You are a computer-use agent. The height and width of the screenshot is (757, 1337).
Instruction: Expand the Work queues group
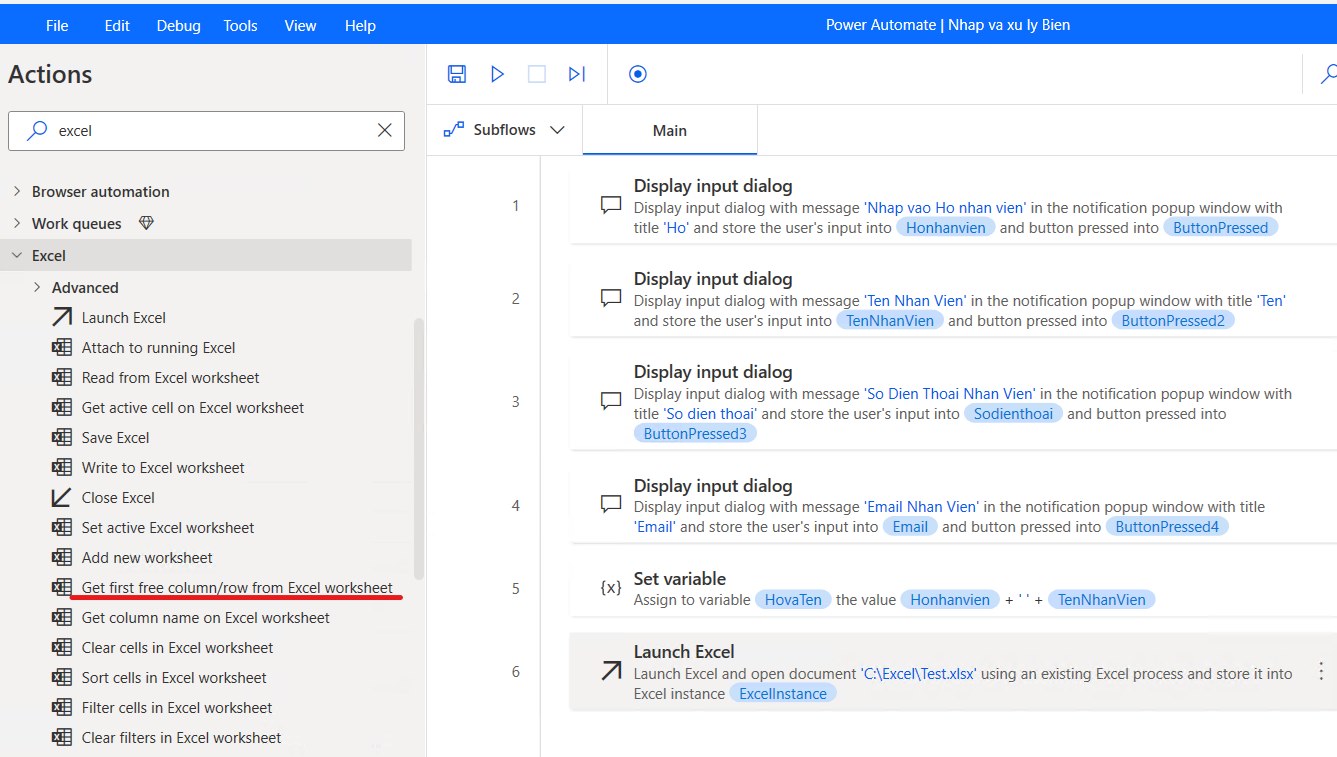17,223
